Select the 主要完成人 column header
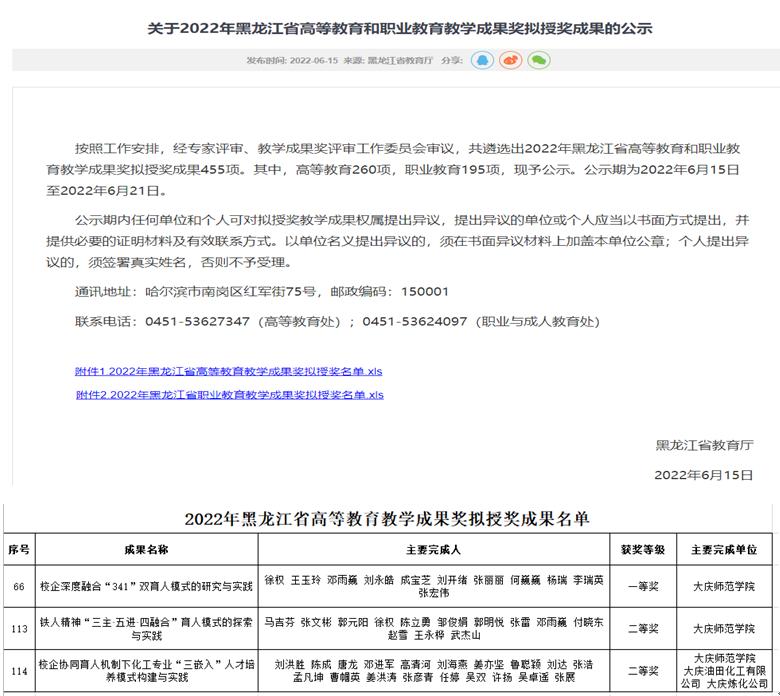The height and width of the screenshot is (696, 780). [x=433, y=550]
